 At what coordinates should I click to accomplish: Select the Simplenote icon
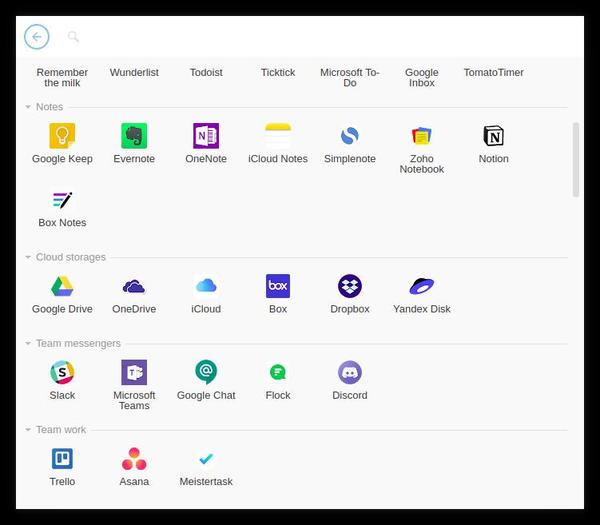tap(350, 135)
